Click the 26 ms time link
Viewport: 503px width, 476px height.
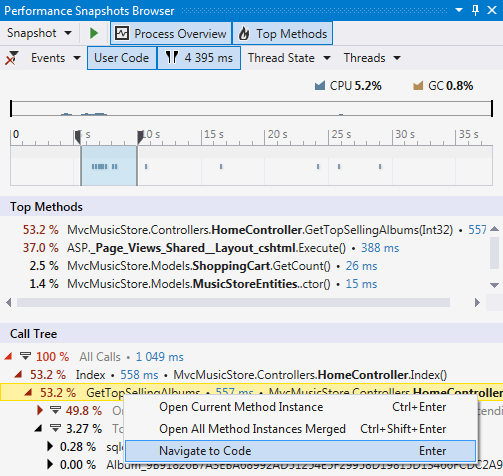coord(361,266)
